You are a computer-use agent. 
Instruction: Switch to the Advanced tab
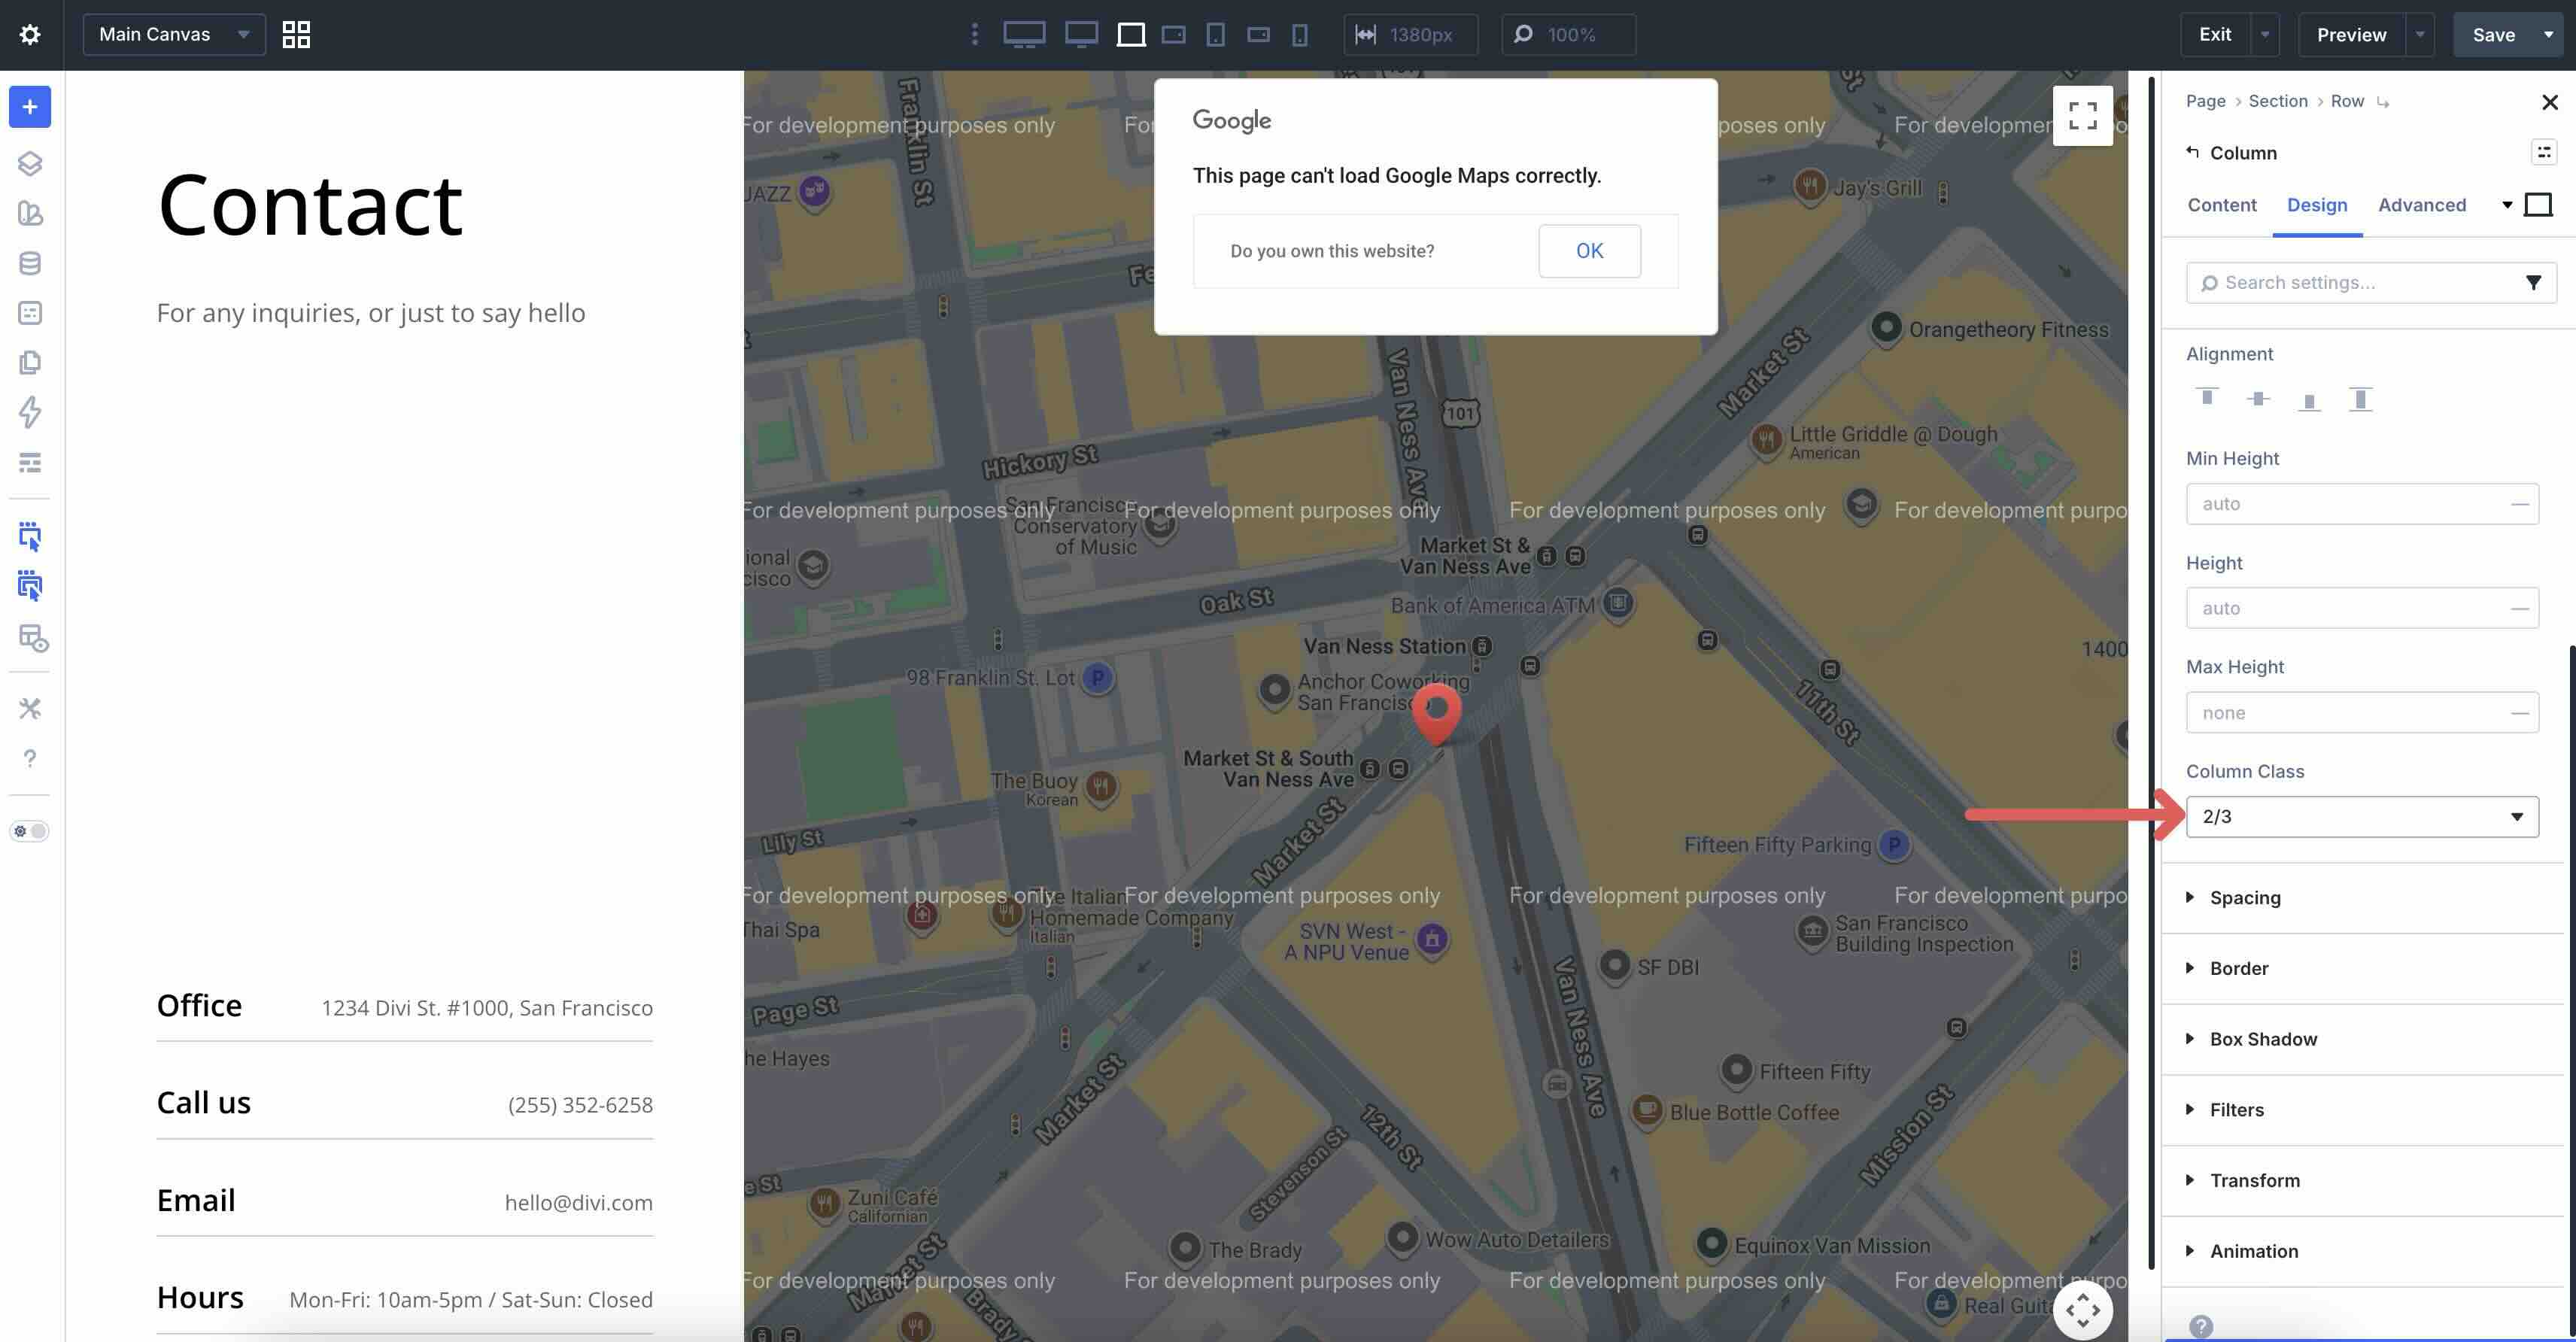click(2421, 205)
